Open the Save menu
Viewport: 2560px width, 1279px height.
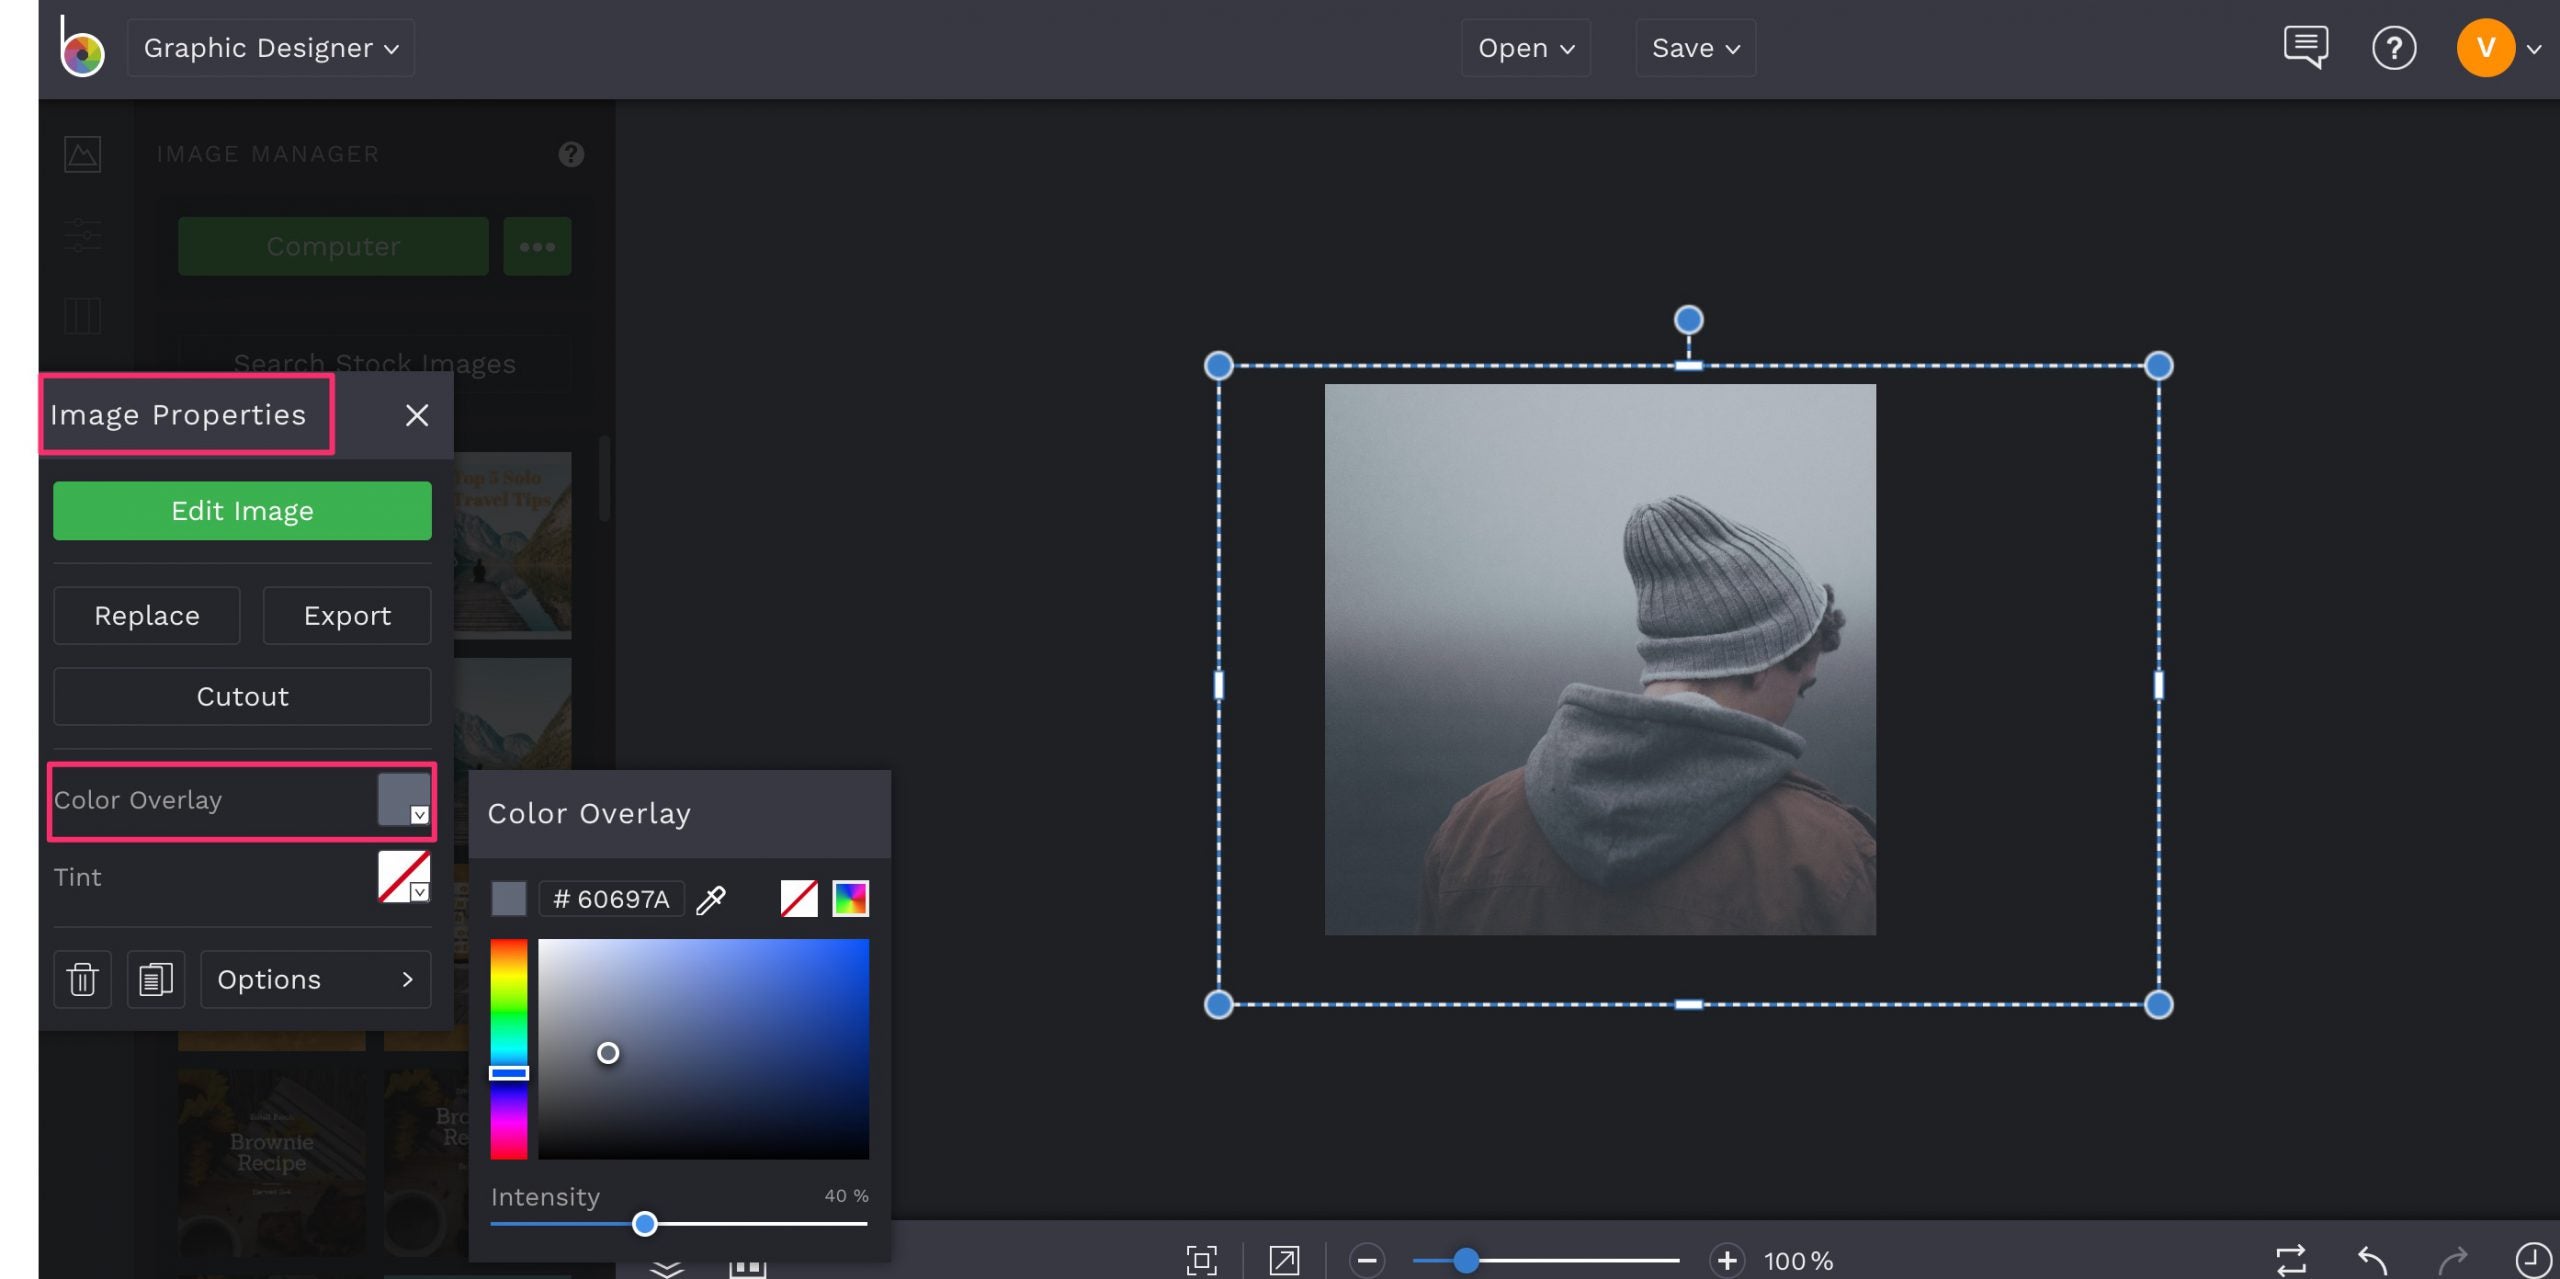click(1693, 47)
